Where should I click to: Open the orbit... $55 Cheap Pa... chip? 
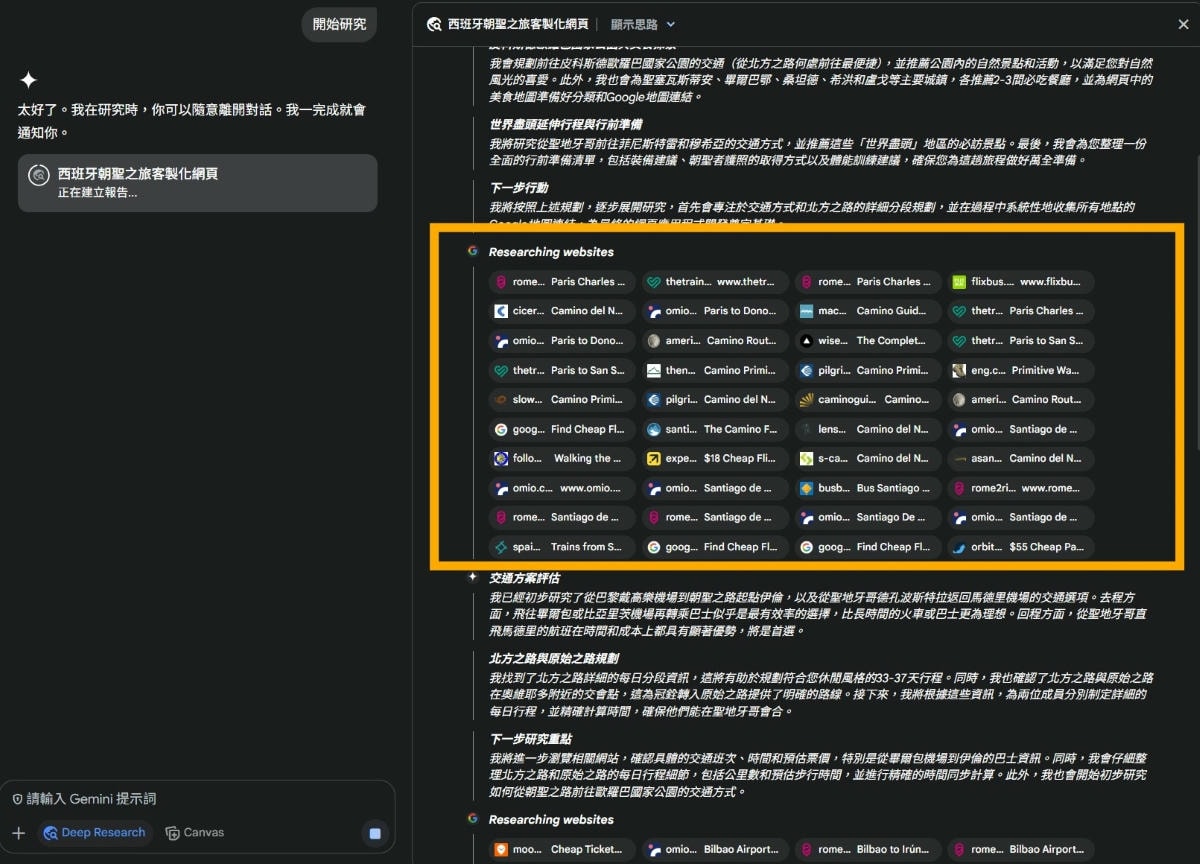(1021, 547)
